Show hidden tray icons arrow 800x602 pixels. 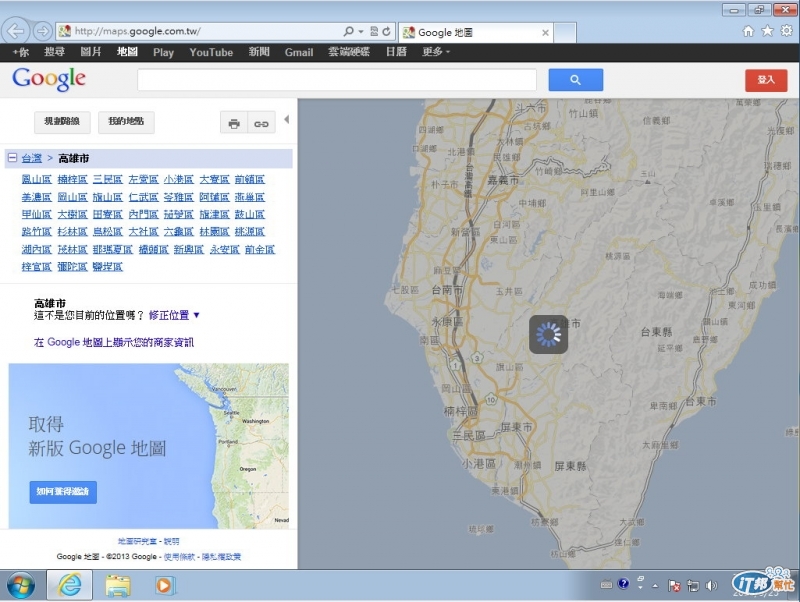(x=655, y=586)
